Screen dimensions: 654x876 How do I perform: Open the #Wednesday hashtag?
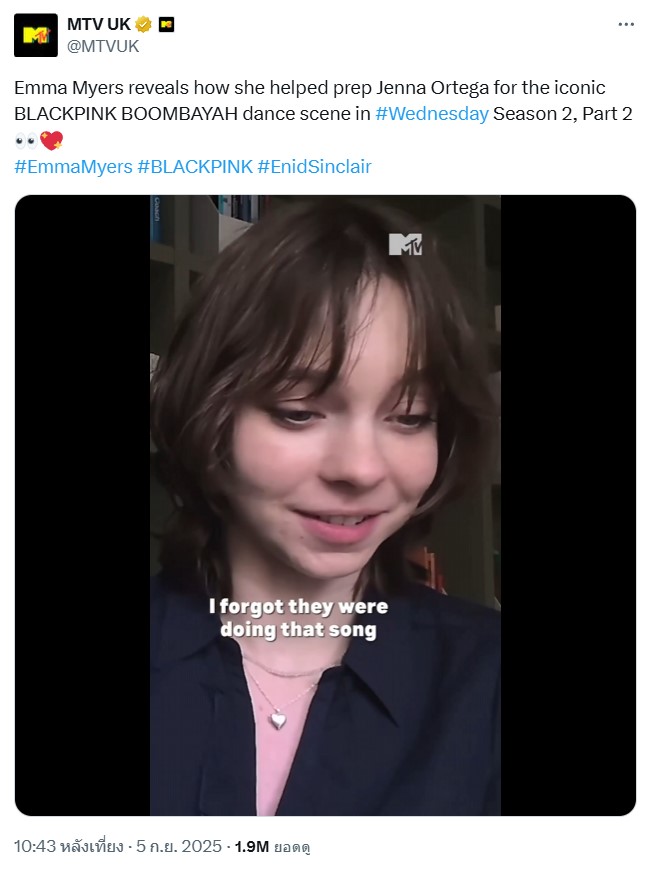click(432, 113)
